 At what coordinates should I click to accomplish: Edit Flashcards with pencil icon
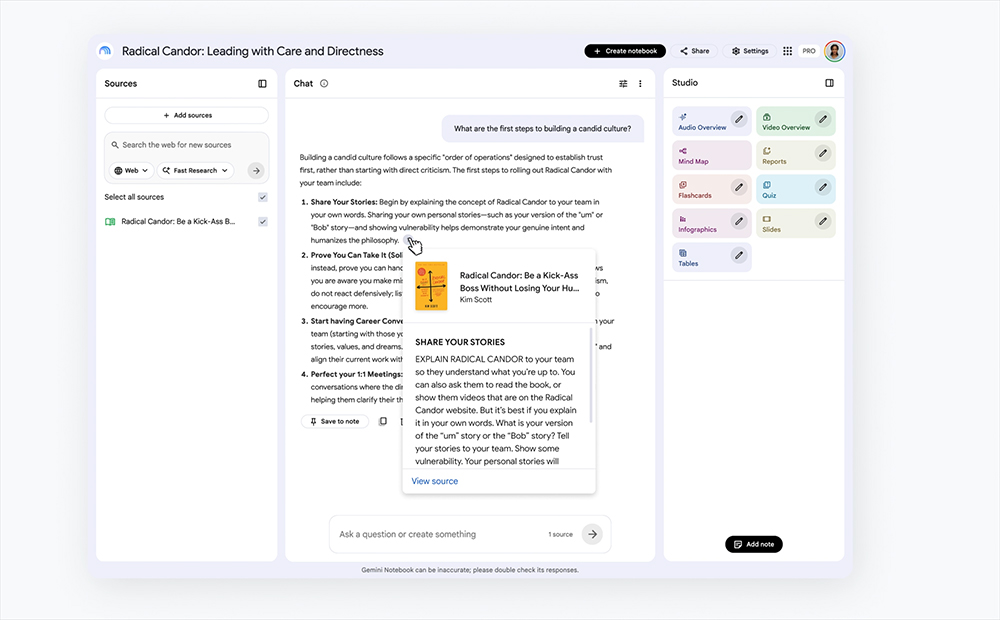[739, 188]
